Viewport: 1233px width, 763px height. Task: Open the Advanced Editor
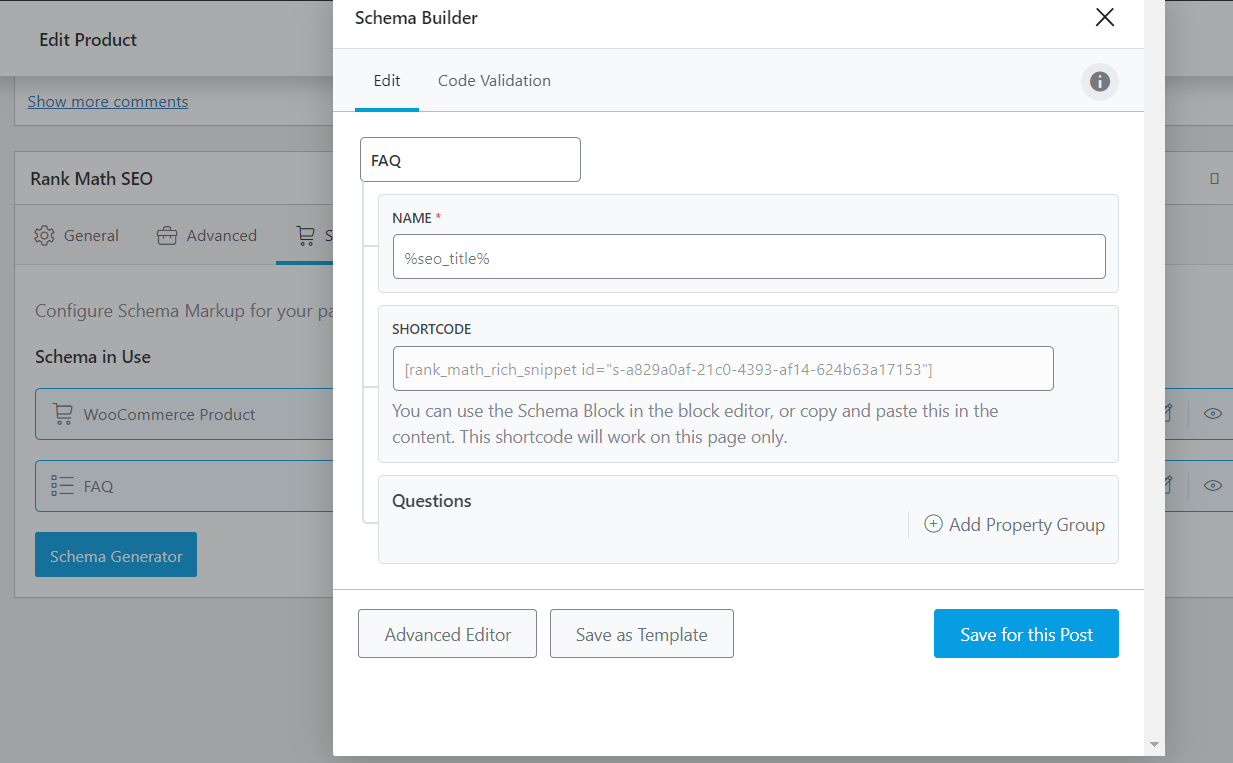[447, 634]
